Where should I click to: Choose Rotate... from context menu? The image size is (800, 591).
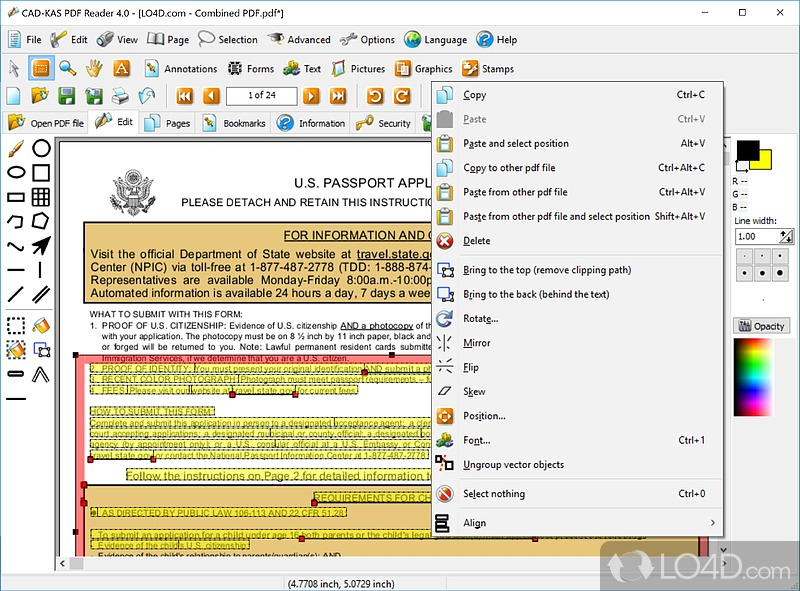(x=578, y=318)
